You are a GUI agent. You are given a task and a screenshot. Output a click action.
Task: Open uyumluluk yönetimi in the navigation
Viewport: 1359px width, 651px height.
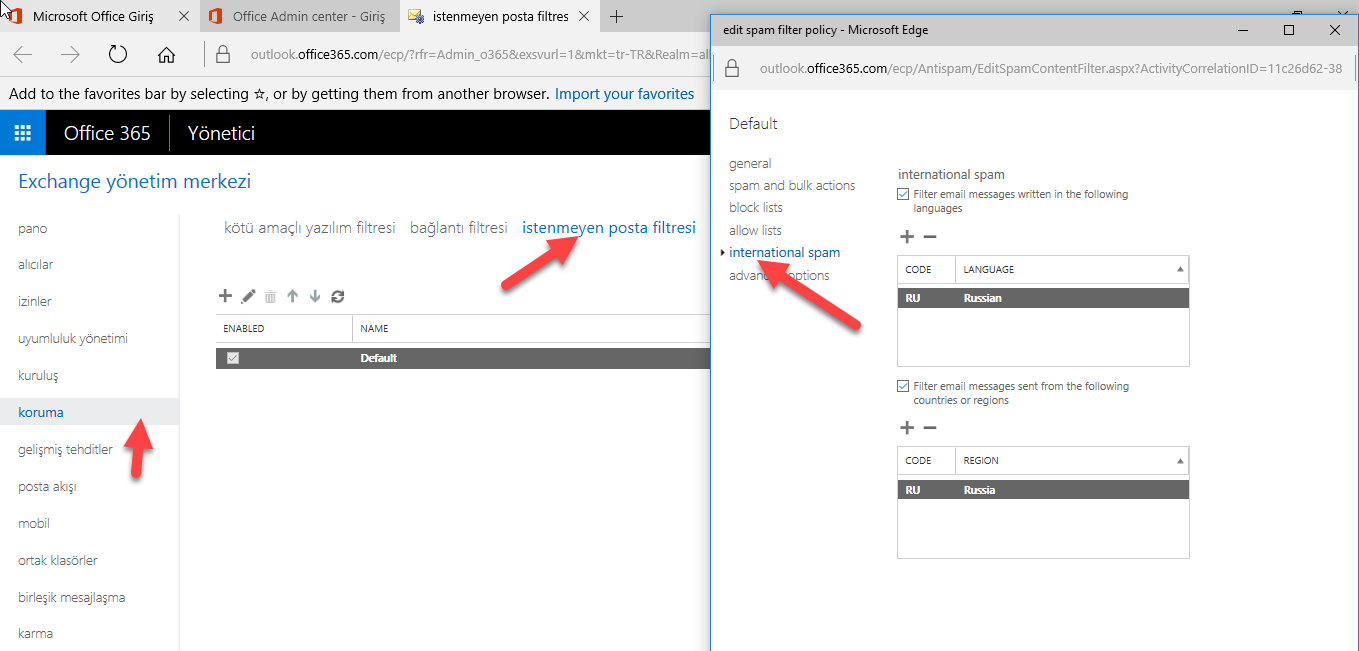pyautogui.click(x=73, y=338)
